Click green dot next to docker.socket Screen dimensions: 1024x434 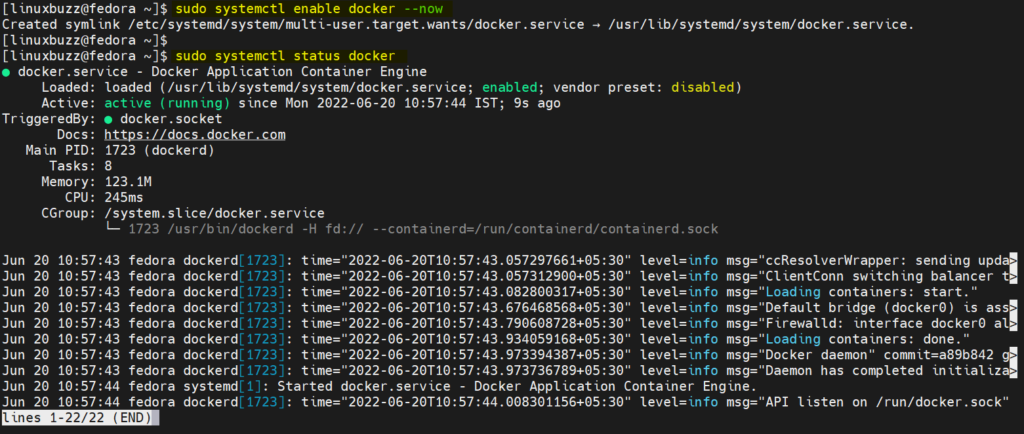point(108,120)
